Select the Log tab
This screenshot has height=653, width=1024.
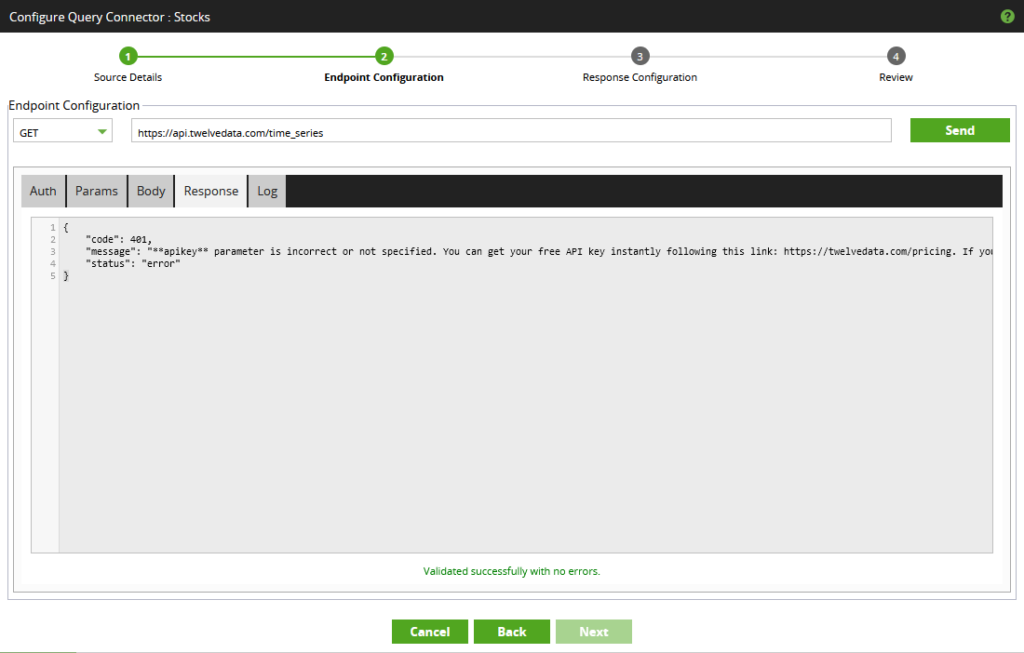coord(266,191)
